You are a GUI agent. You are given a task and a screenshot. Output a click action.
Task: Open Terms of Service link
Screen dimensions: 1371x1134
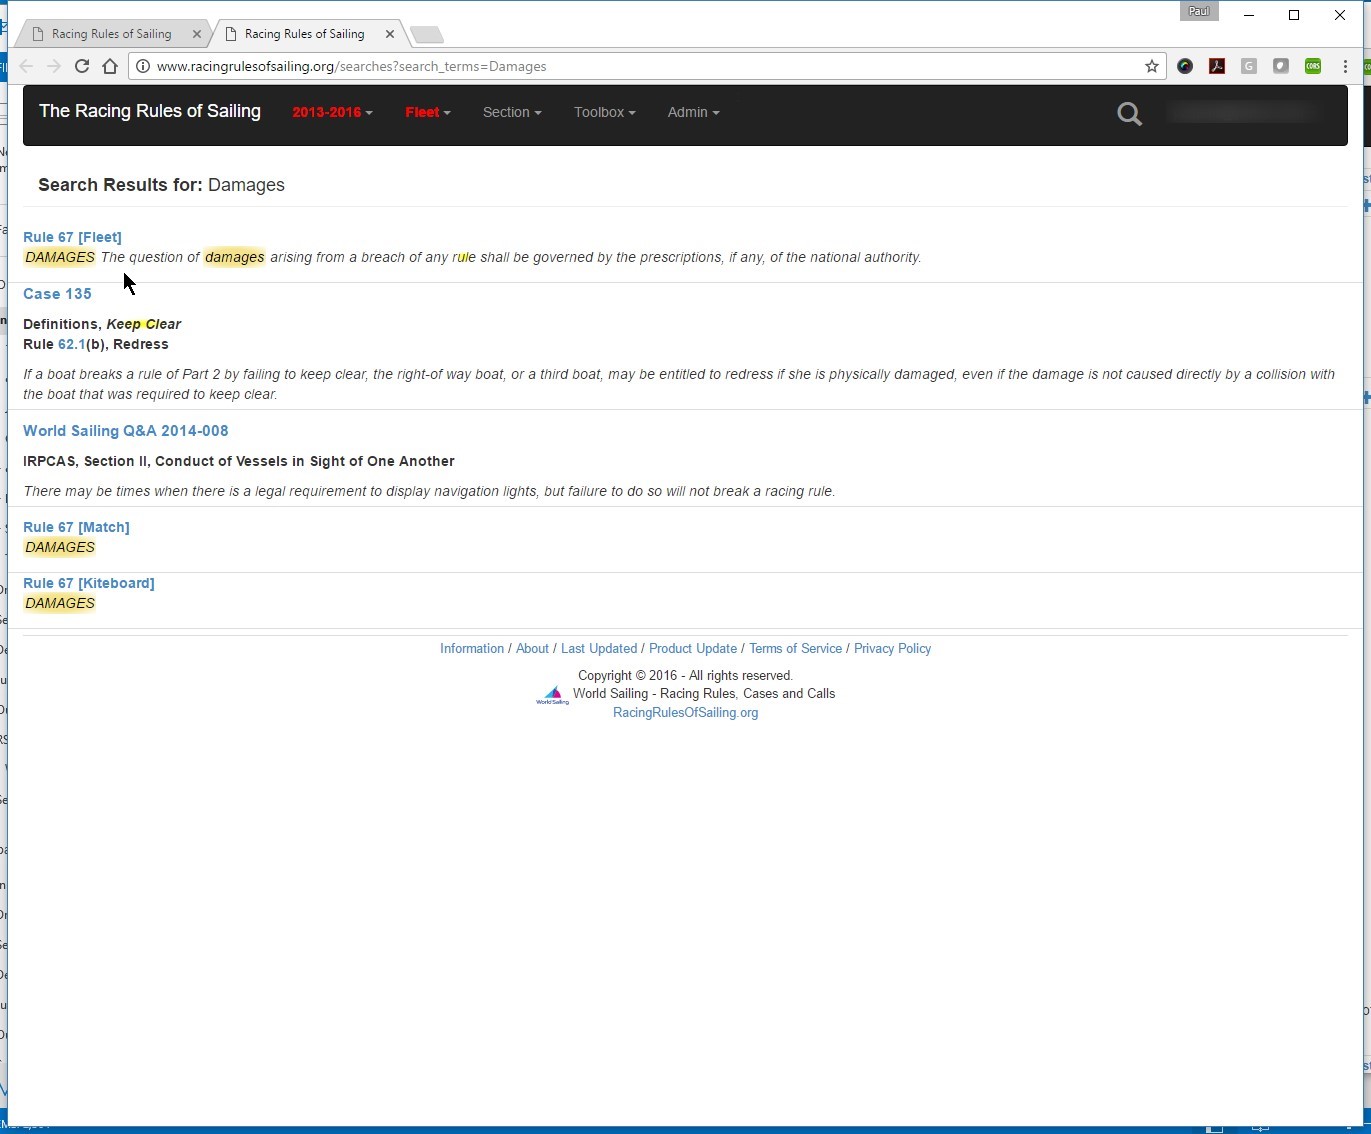coord(795,649)
